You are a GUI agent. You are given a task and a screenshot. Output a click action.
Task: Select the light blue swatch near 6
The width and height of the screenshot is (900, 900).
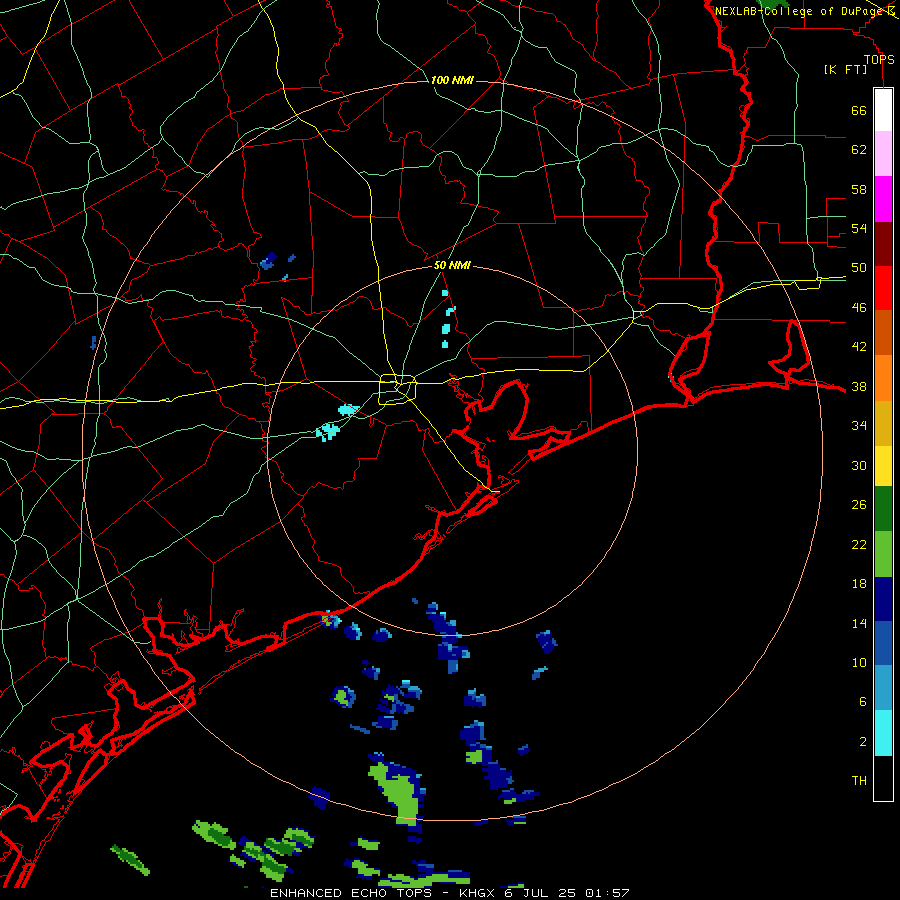pyautogui.click(x=883, y=688)
